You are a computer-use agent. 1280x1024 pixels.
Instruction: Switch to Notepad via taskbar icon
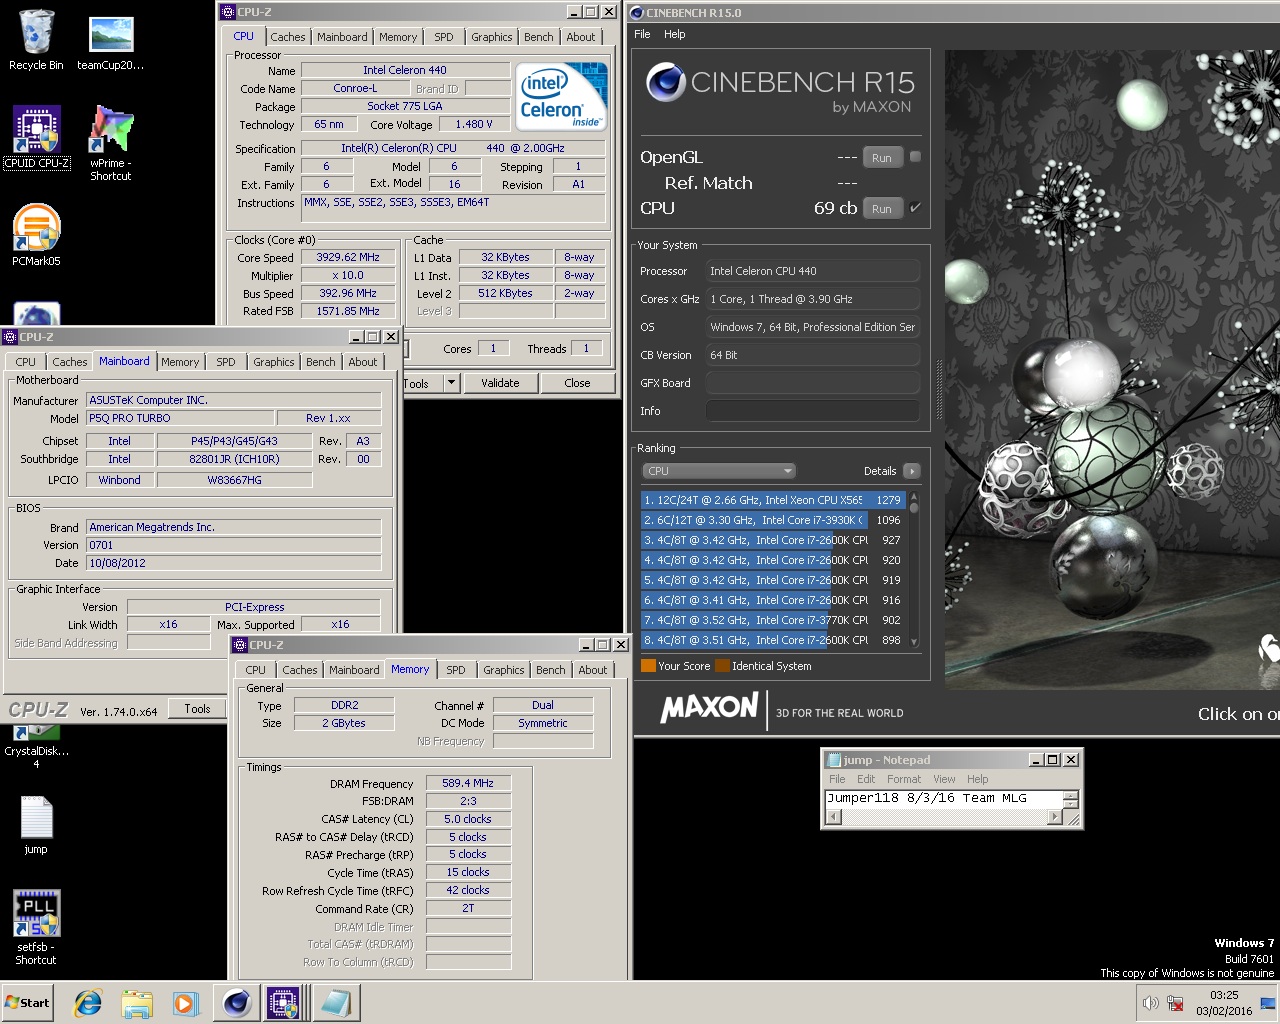(335, 1003)
